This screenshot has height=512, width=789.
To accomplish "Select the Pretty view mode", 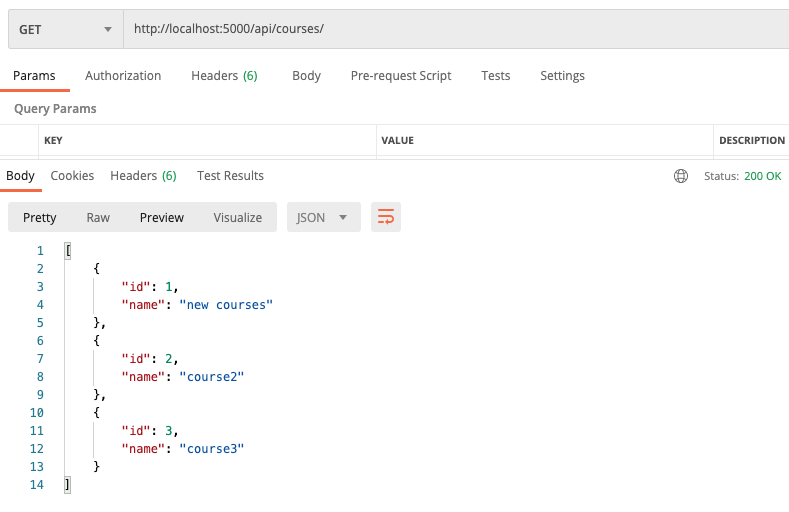I will (x=39, y=217).
